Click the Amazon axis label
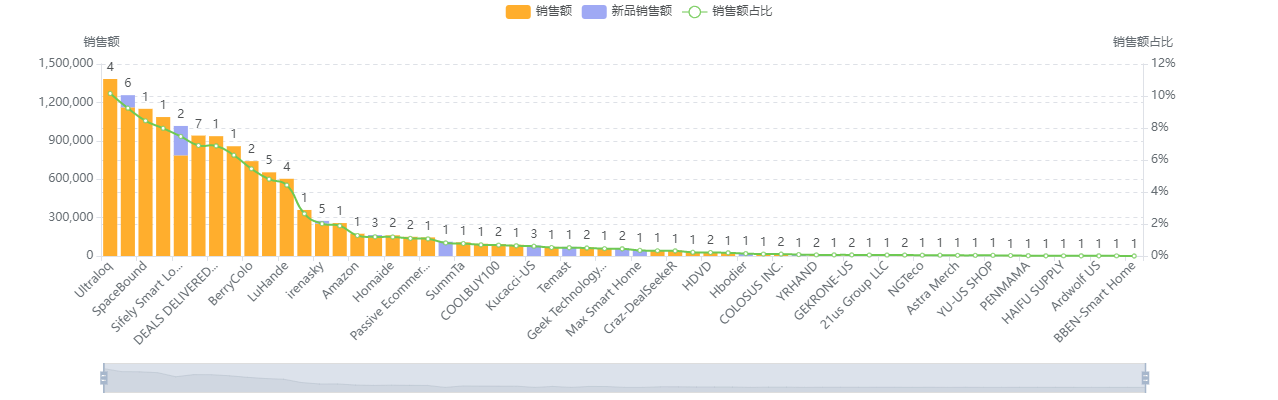The image size is (1278, 400). 341,279
